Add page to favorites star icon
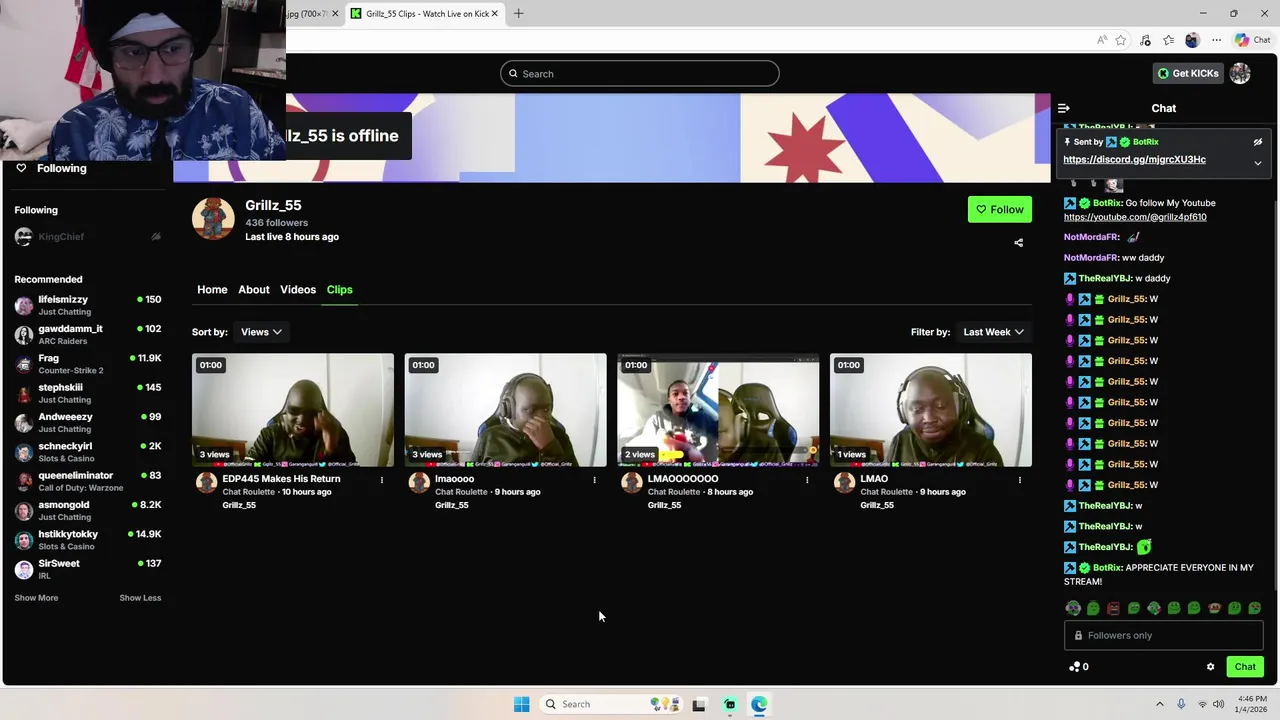This screenshot has width=1280, height=720. [x=1121, y=40]
